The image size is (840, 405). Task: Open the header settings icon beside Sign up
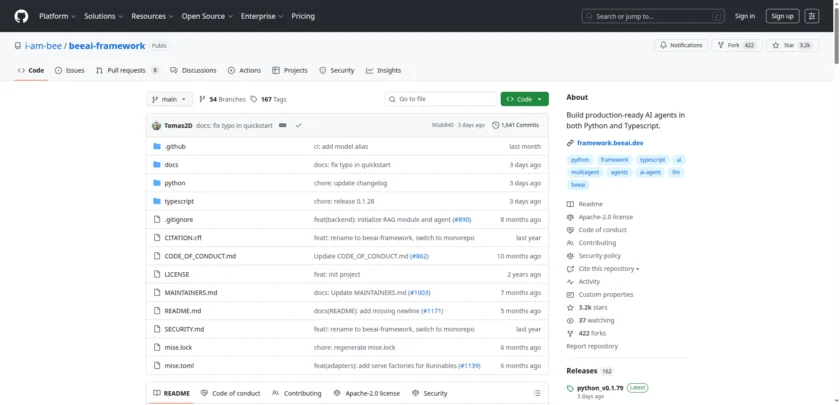coord(812,16)
